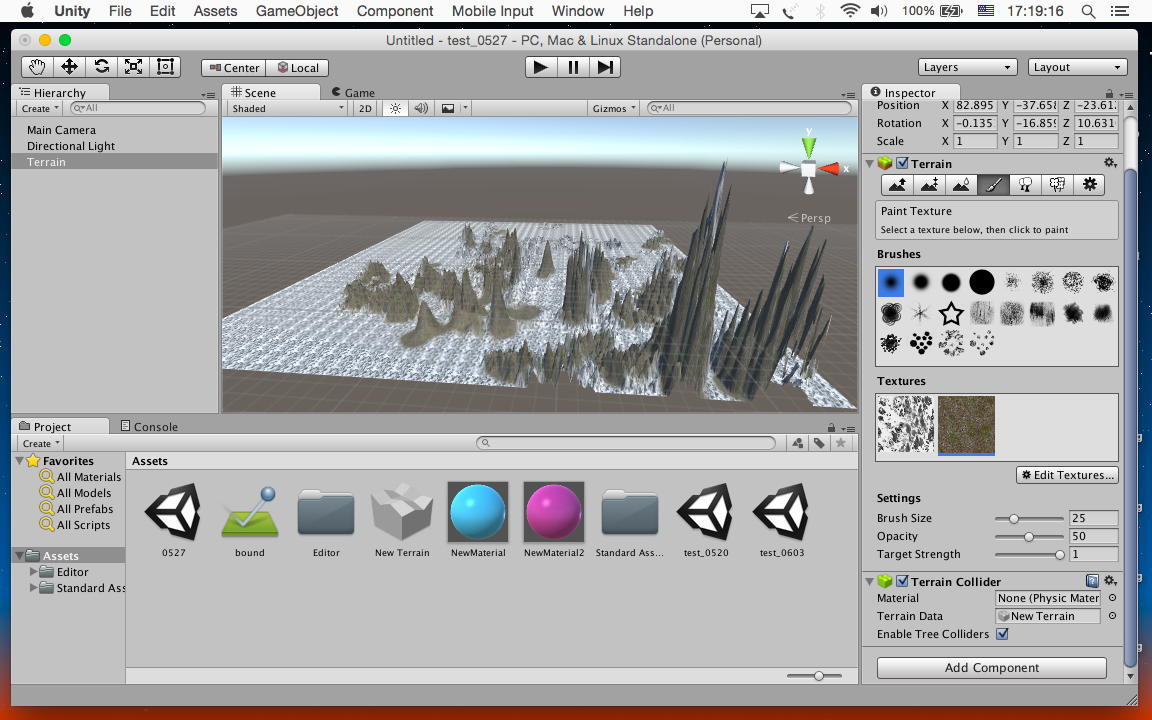Select the Hand tool in toolbar
Screen dimensions: 1152x720
(x=37, y=67)
